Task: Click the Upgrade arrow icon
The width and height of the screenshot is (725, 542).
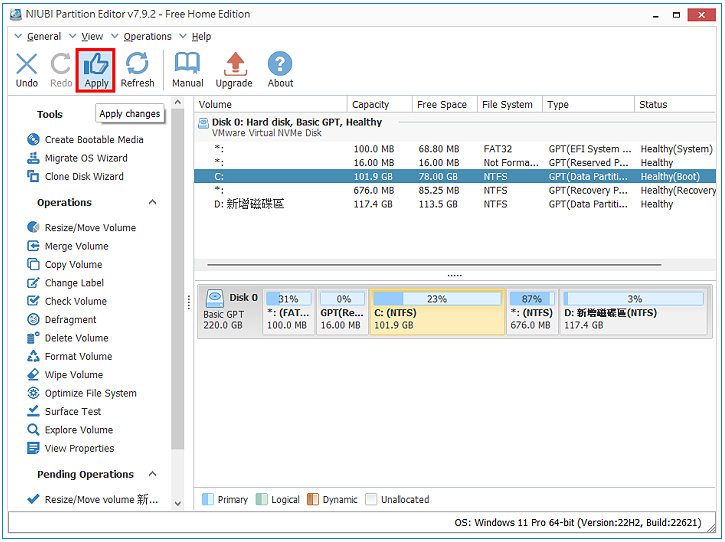Action: [234, 69]
